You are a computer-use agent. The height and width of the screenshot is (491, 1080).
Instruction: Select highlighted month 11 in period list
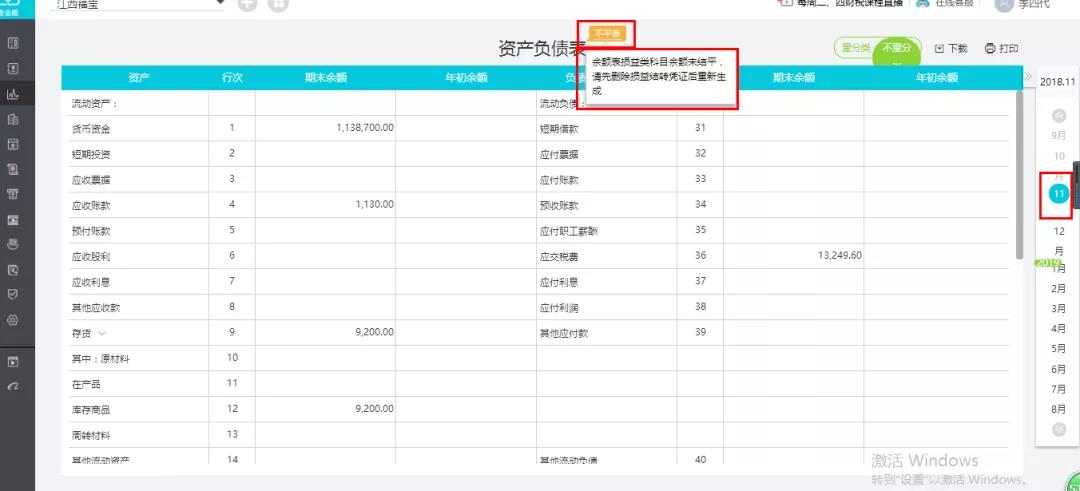pos(1059,194)
